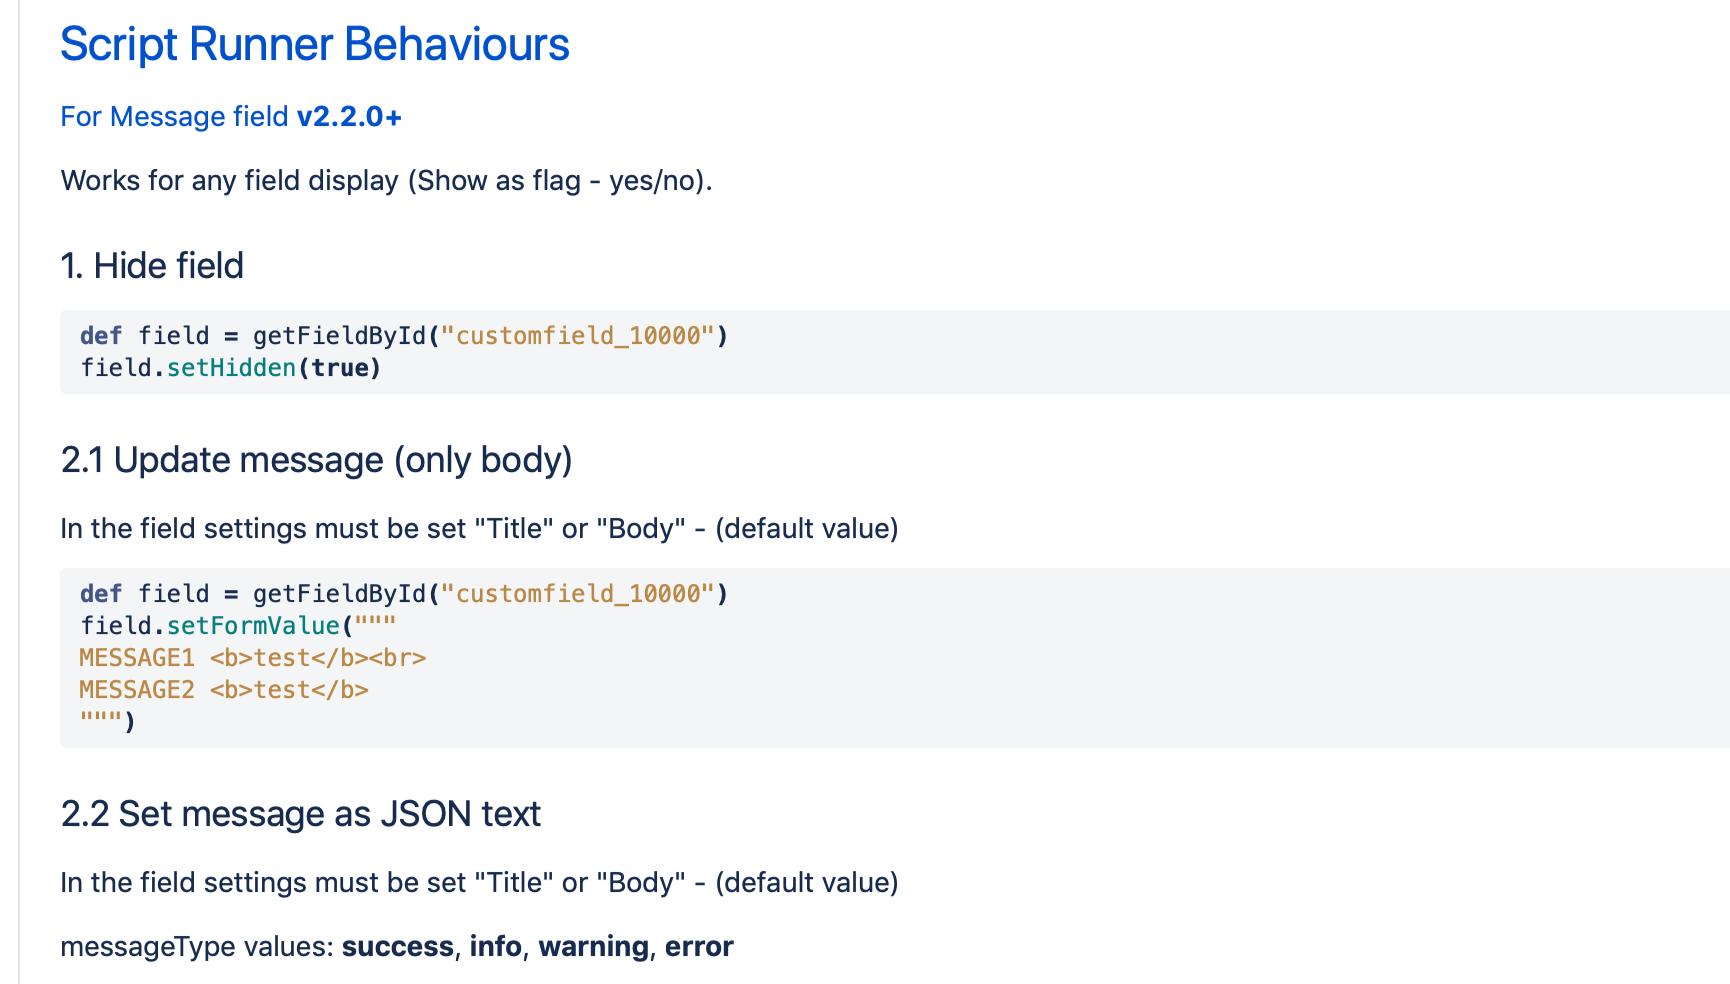Select the "1. Hide field" heading

152,266
